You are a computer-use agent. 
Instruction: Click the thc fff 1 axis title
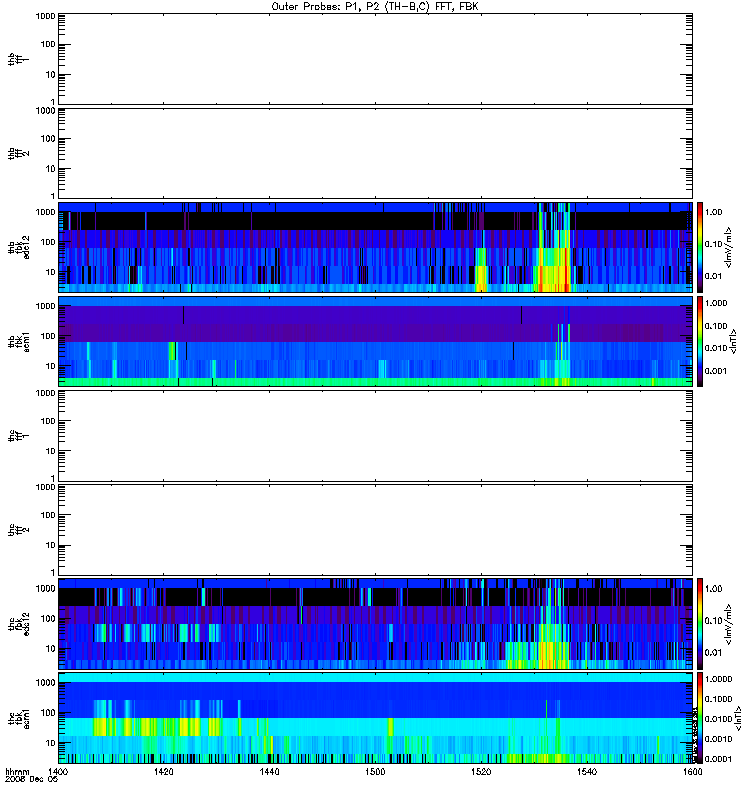tap(18, 436)
